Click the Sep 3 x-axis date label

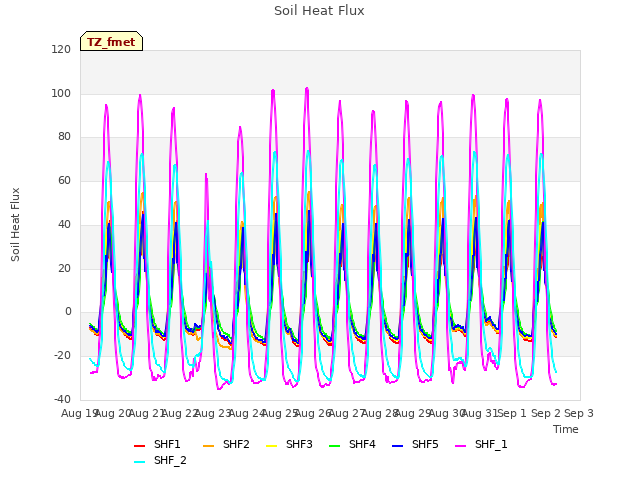coord(579,413)
